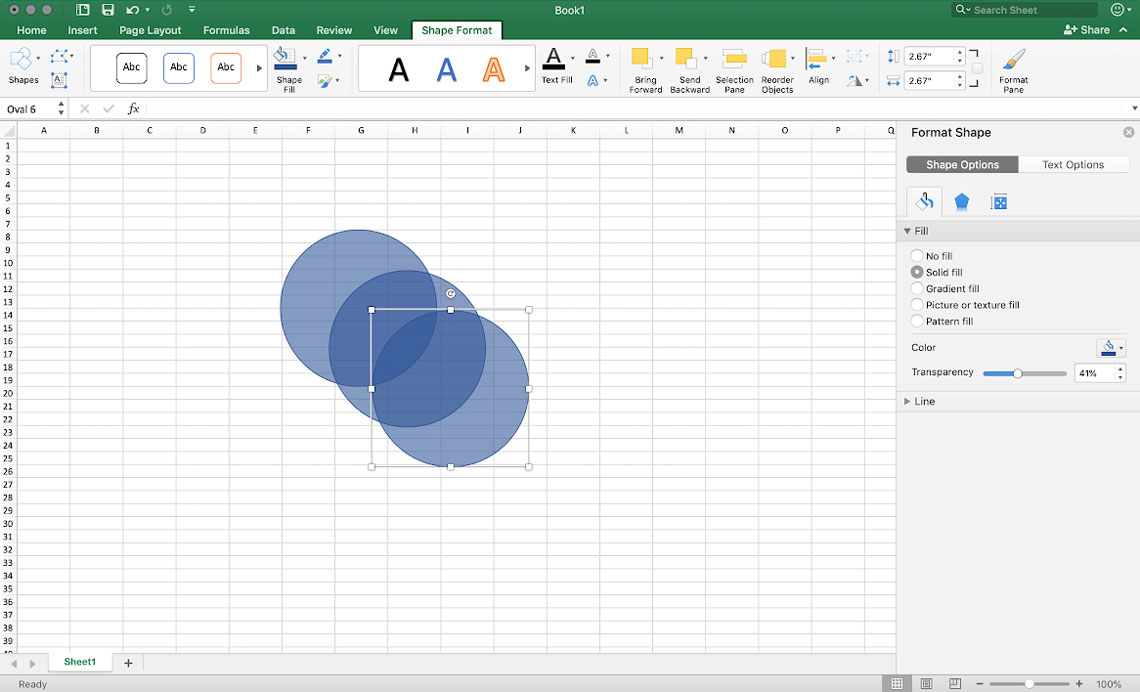This screenshot has height=692, width=1140.
Task: Open the fill Color dropdown
Action: pos(1111,347)
